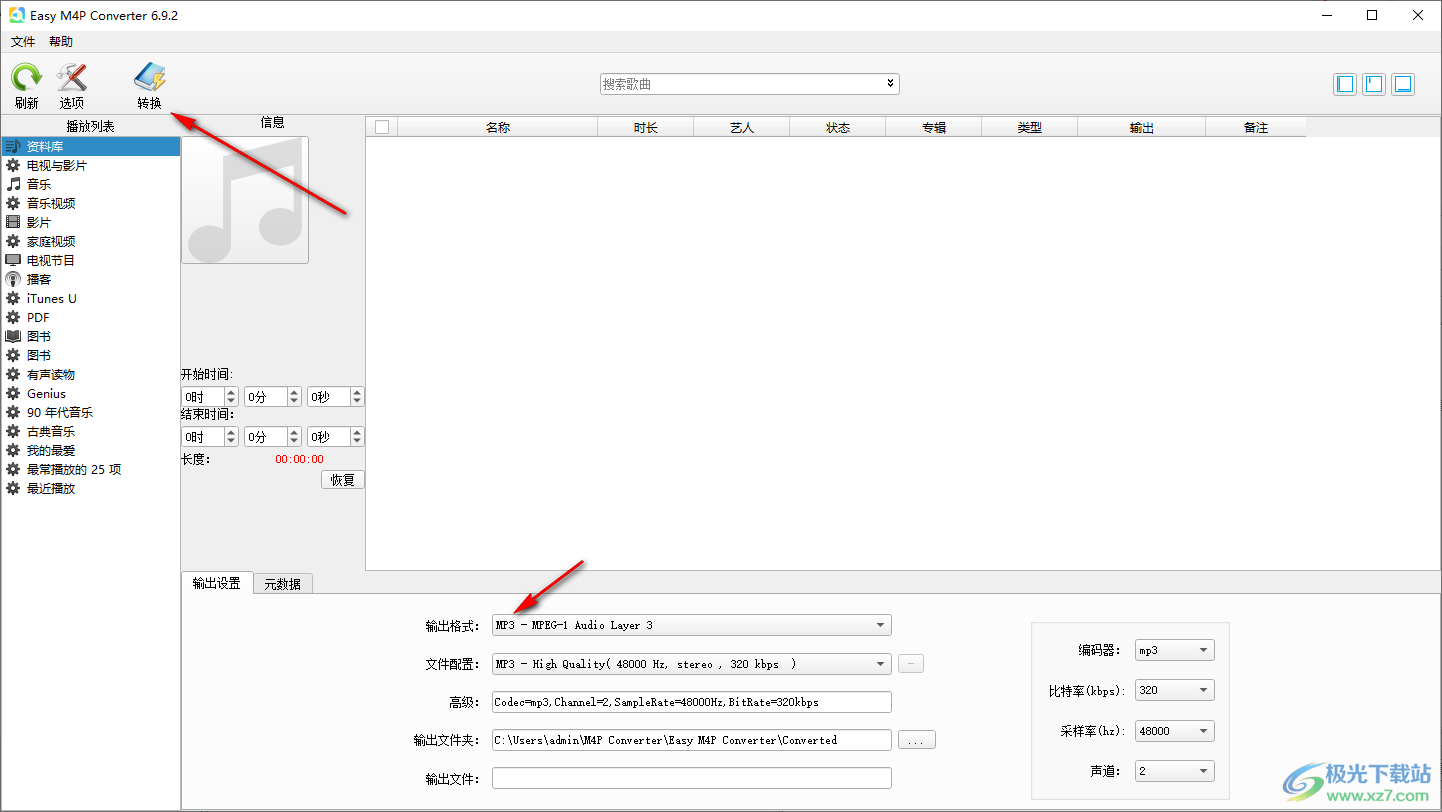Open 90 年代音乐 playlist
Image resolution: width=1442 pixels, height=812 pixels.
tap(91, 412)
